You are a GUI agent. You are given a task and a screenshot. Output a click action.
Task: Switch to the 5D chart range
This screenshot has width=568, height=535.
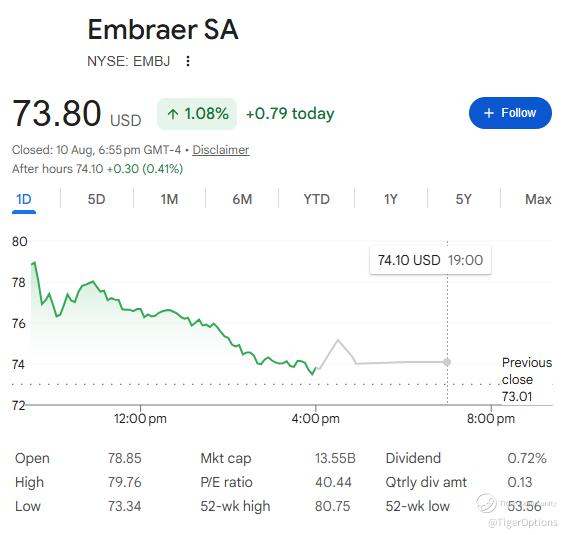pos(96,199)
